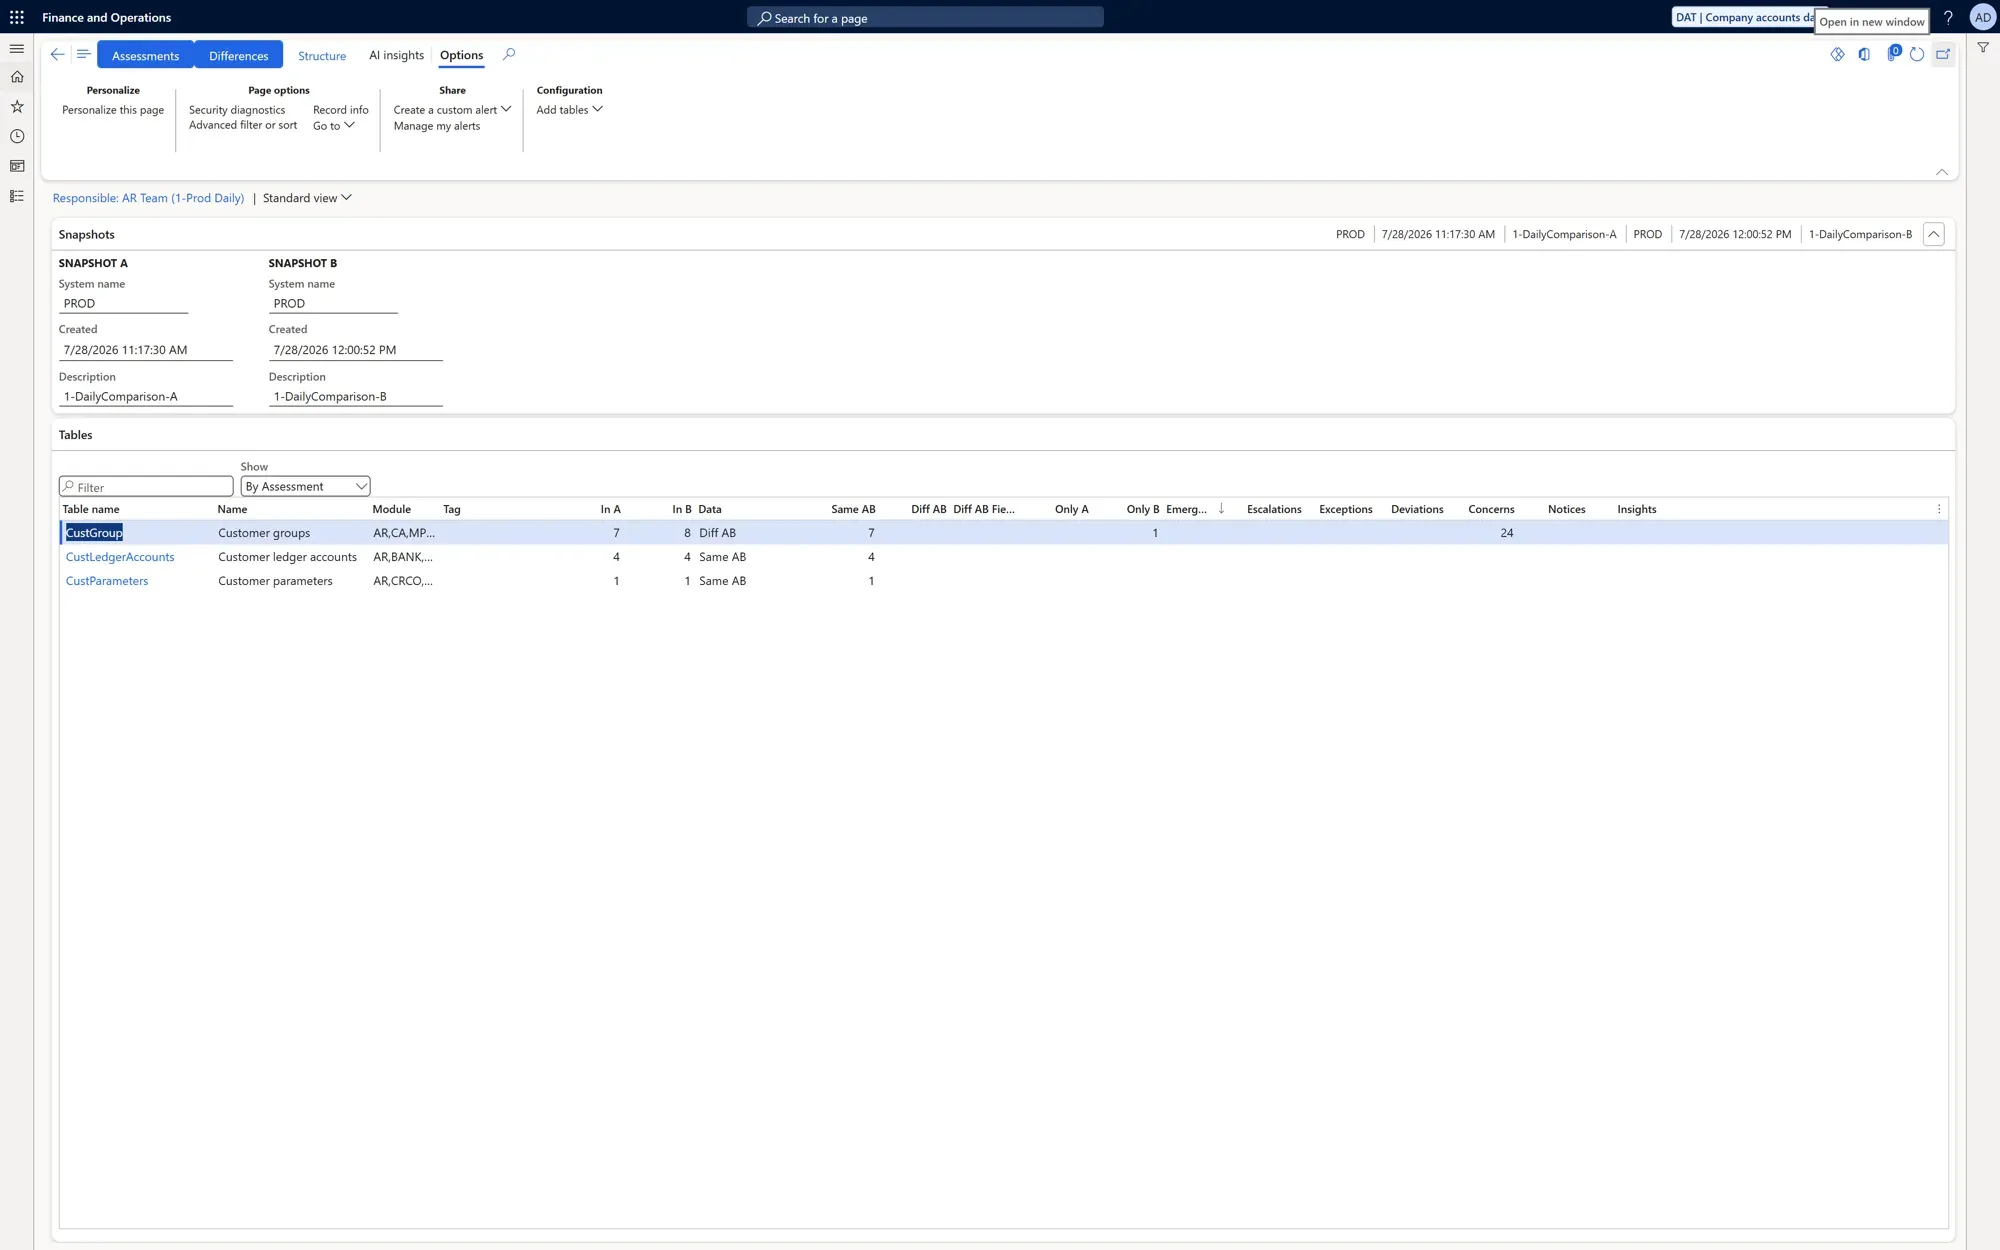Click Snapshot B Created date field

(x=355, y=350)
